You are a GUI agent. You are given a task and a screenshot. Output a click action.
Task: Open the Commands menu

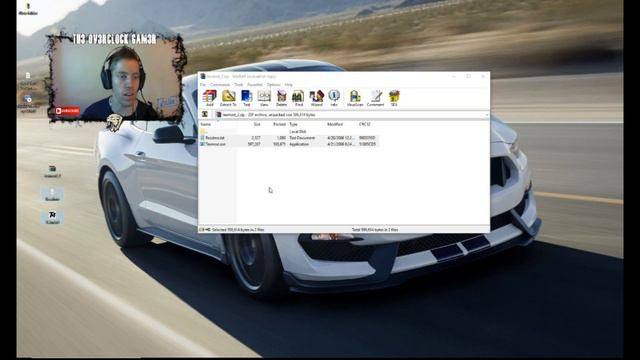(x=220, y=84)
